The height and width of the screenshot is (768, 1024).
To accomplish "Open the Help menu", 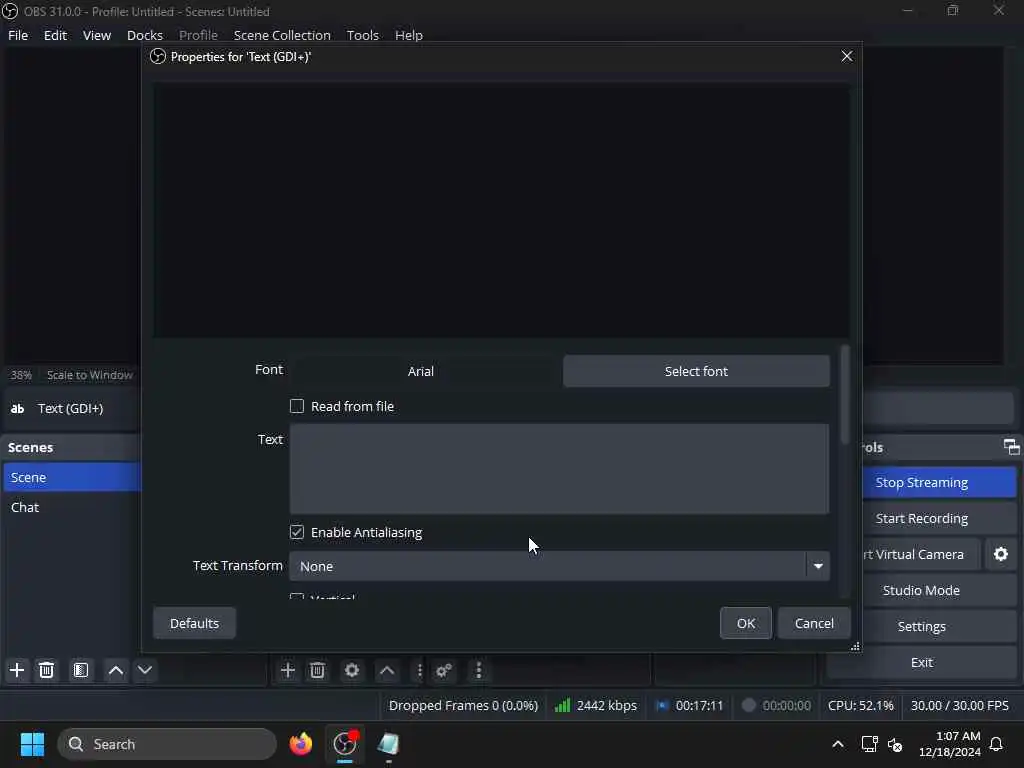I will (x=409, y=35).
